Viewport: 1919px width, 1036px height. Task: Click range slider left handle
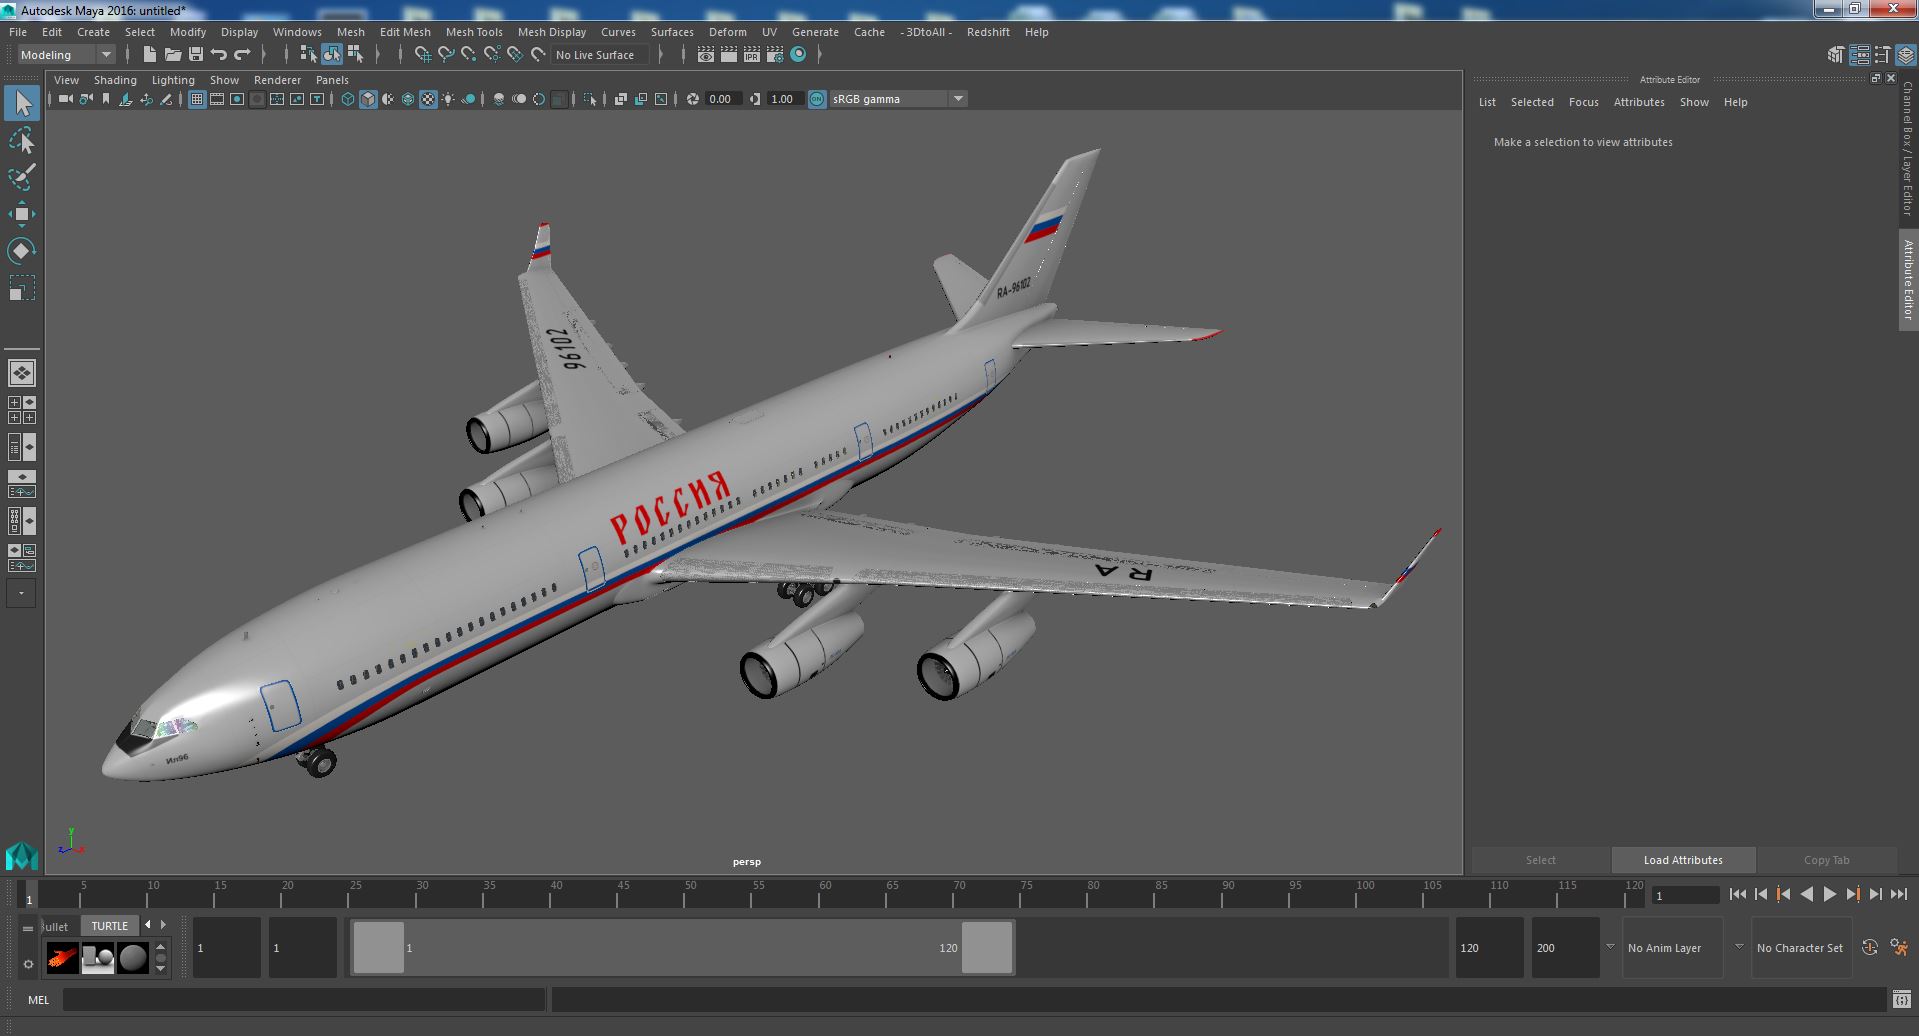379,947
